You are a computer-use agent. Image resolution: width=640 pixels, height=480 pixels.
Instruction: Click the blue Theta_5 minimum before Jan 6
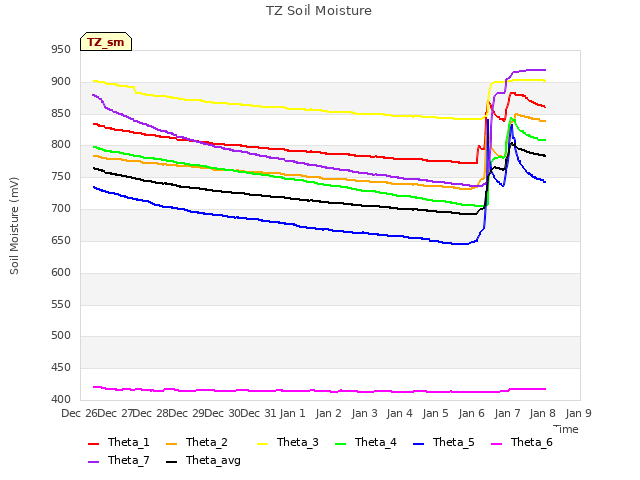pos(459,244)
